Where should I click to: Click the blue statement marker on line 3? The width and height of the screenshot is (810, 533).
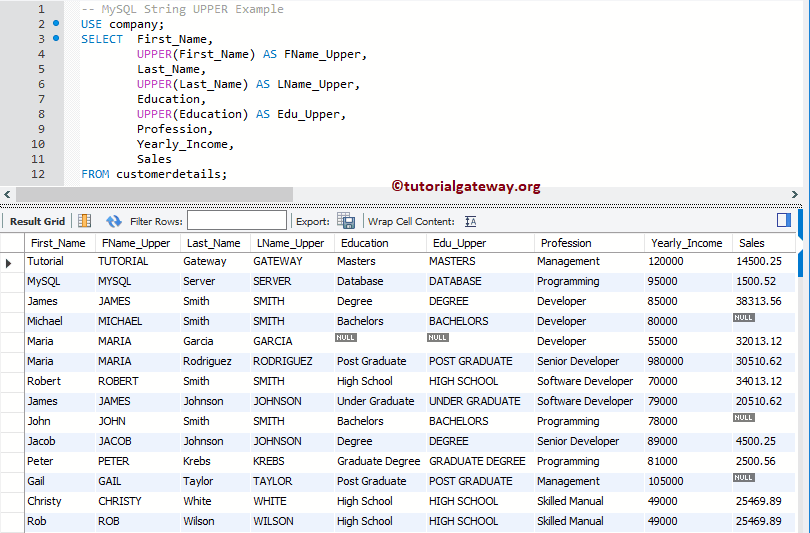(56, 38)
